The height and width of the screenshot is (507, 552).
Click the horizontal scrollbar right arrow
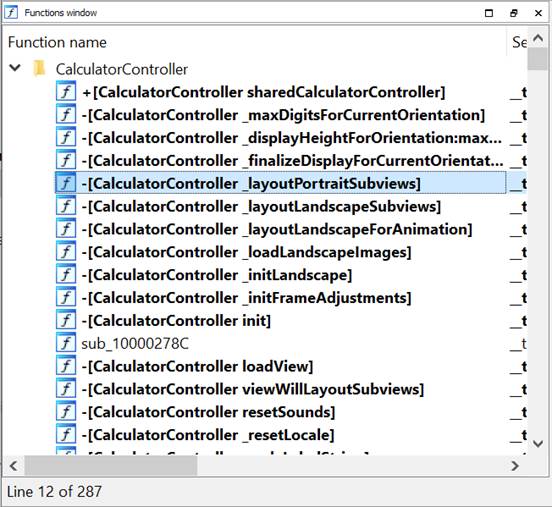515,466
